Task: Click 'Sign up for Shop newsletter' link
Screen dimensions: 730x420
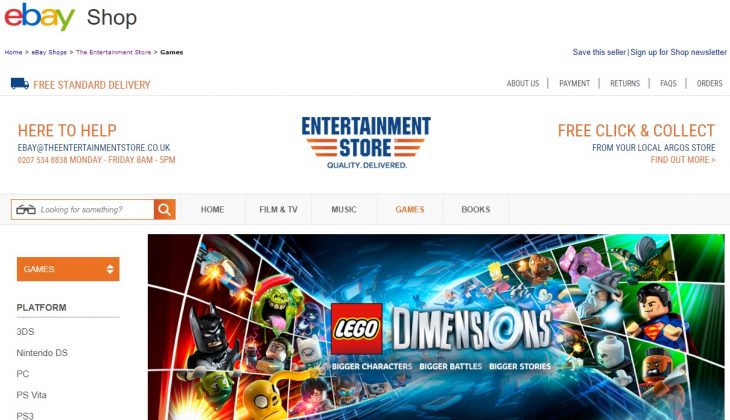Action: pyautogui.click(x=678, y=52)
